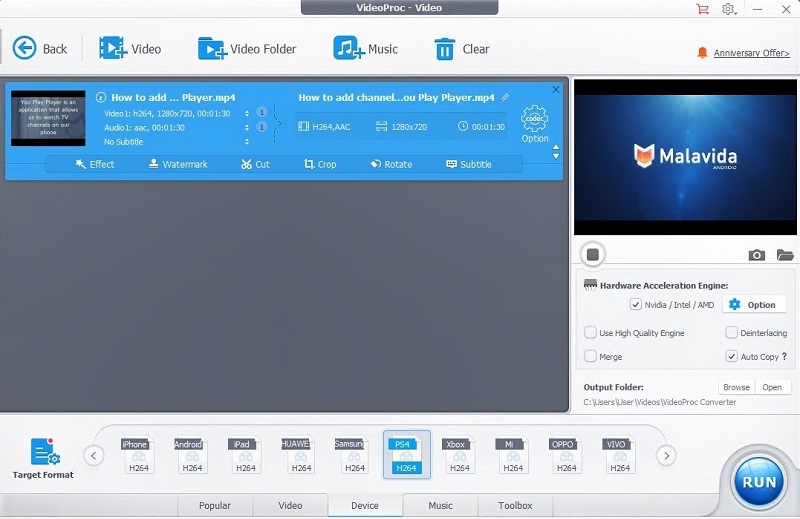Screen dimensions: 800x519
Task: Select the VIVO H264 format
Action: pos(620,455)
